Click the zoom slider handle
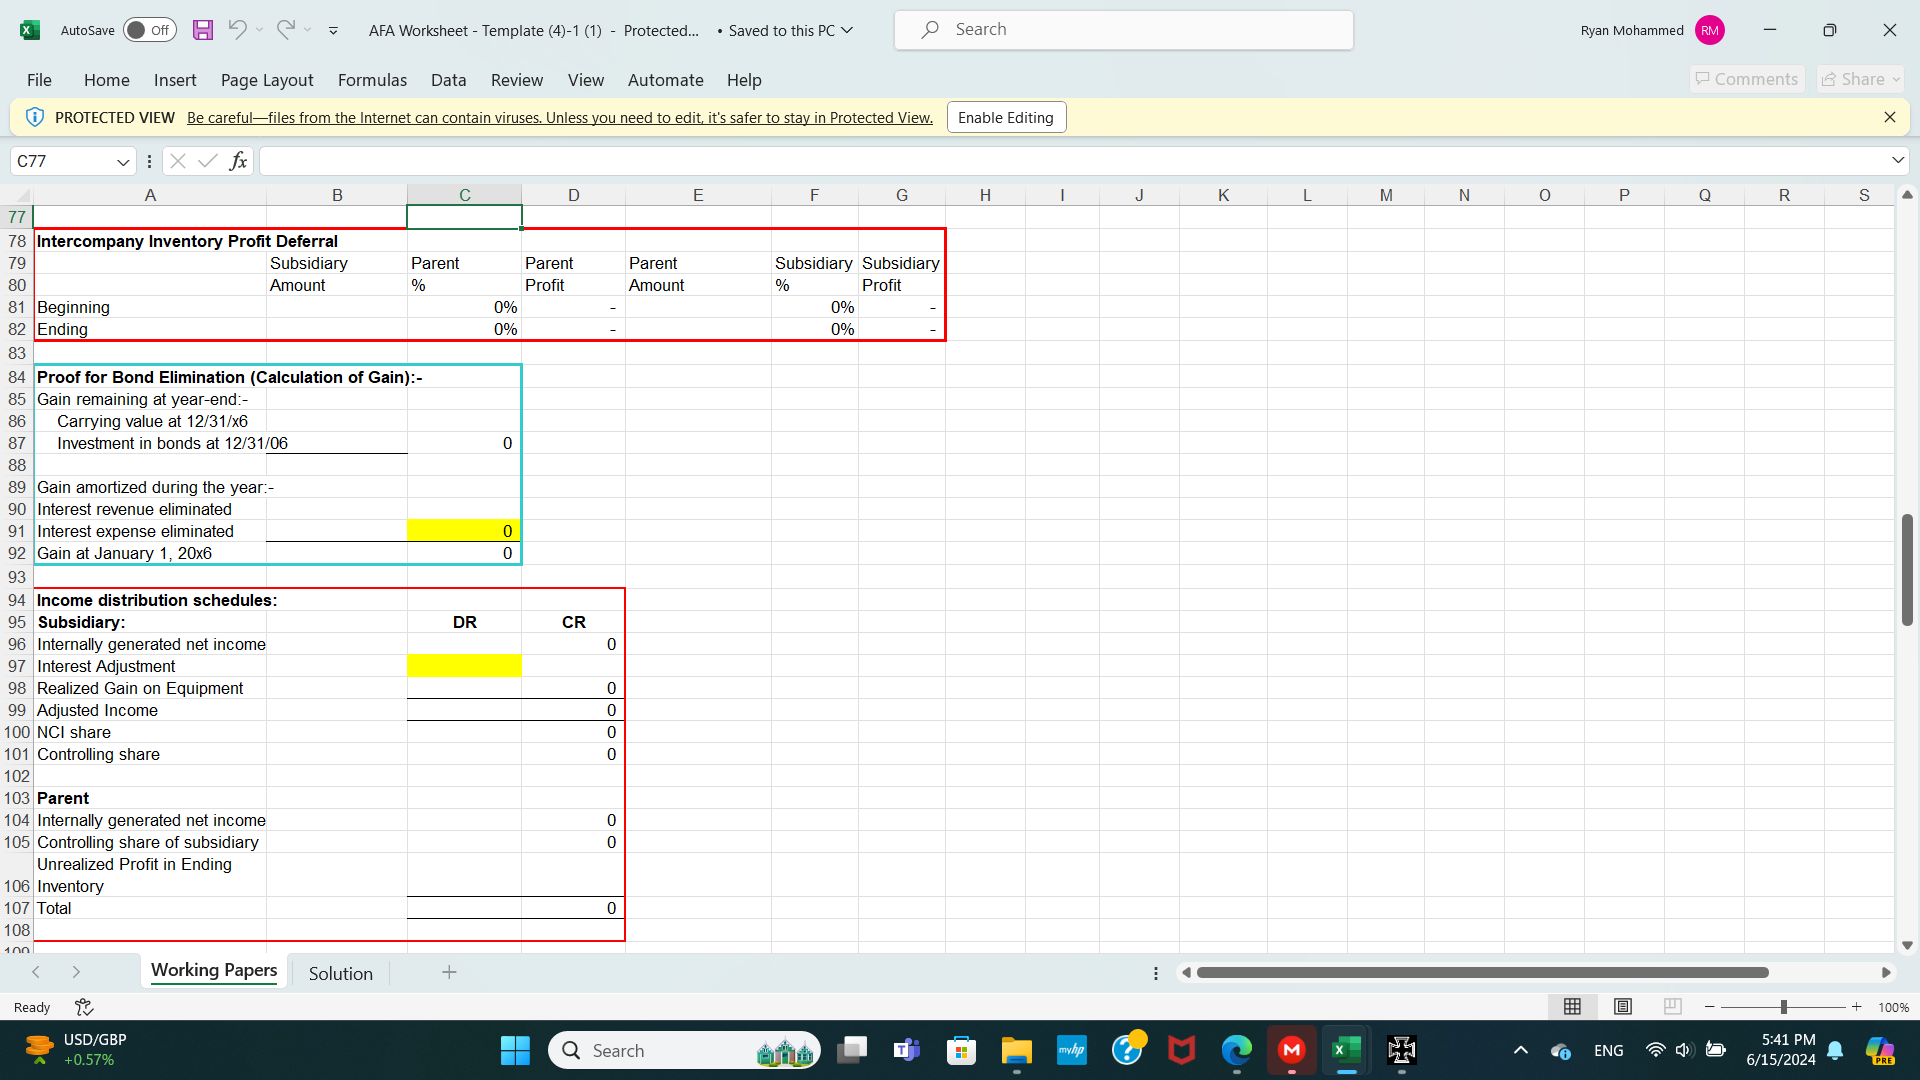 [x=1783, y=1007]
